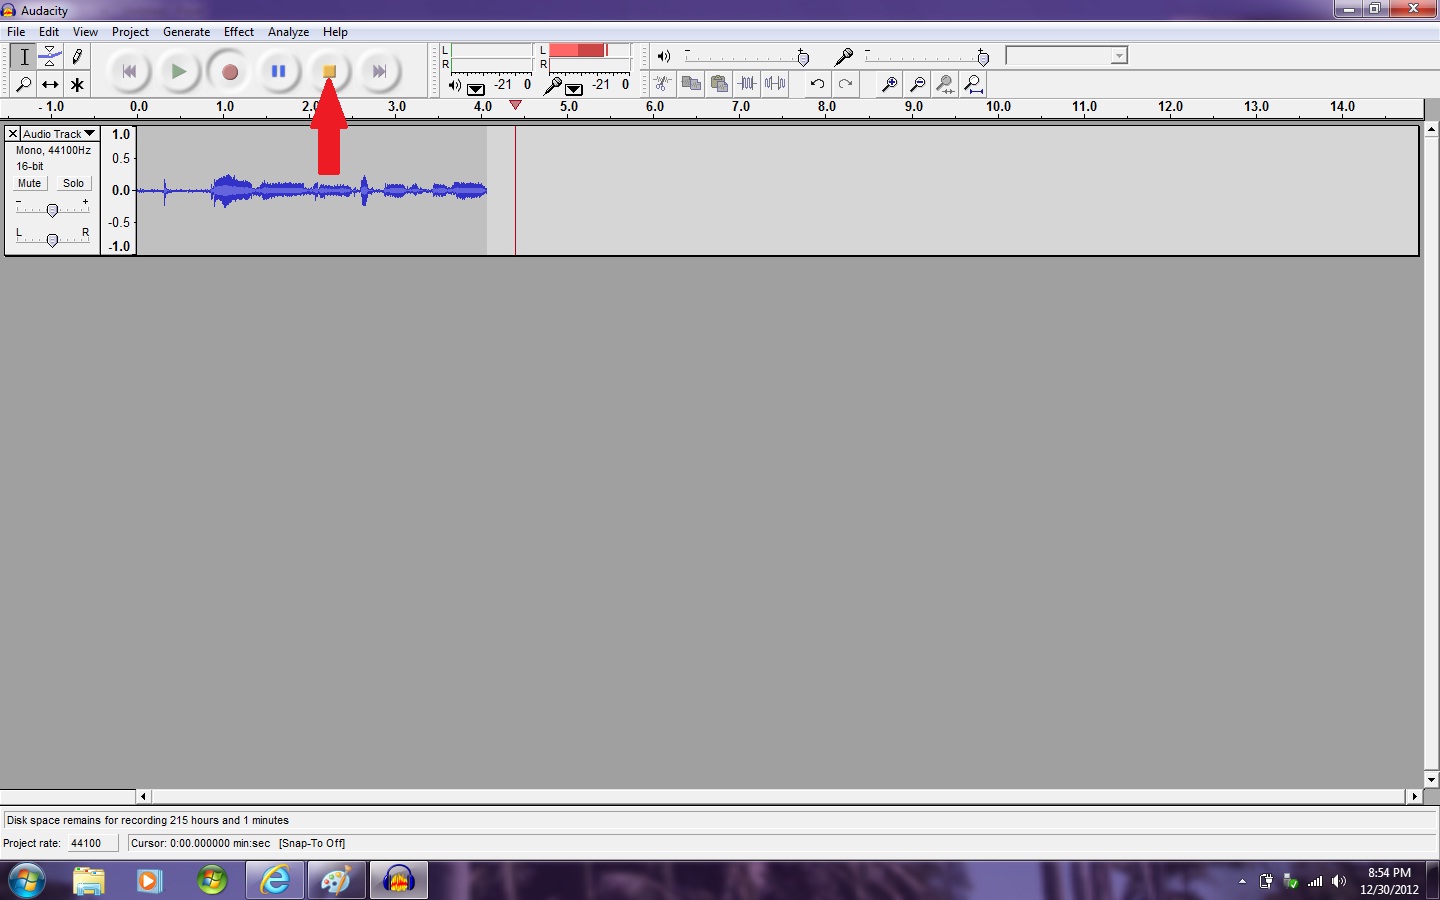The height and width of the screenshot is (900, 1440).
Task: Click the Silence Selection icon
Action: tap(775, 84)
